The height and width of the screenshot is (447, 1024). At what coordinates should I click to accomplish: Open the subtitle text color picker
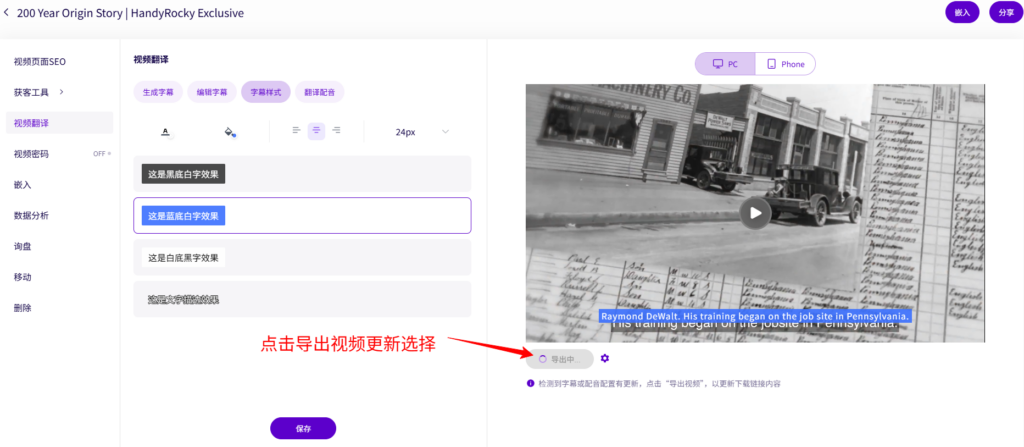(x=166, y=131)
